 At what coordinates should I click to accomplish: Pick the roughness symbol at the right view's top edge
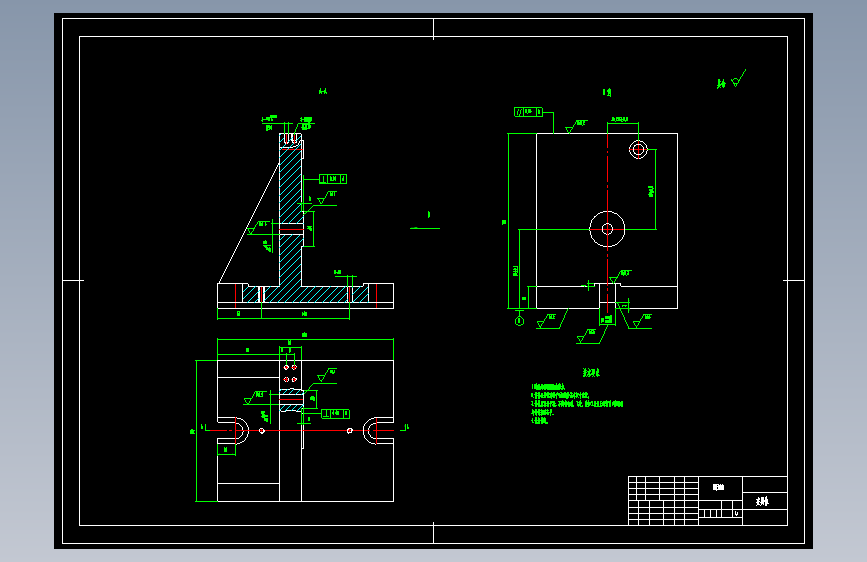[x=575, y=126]
